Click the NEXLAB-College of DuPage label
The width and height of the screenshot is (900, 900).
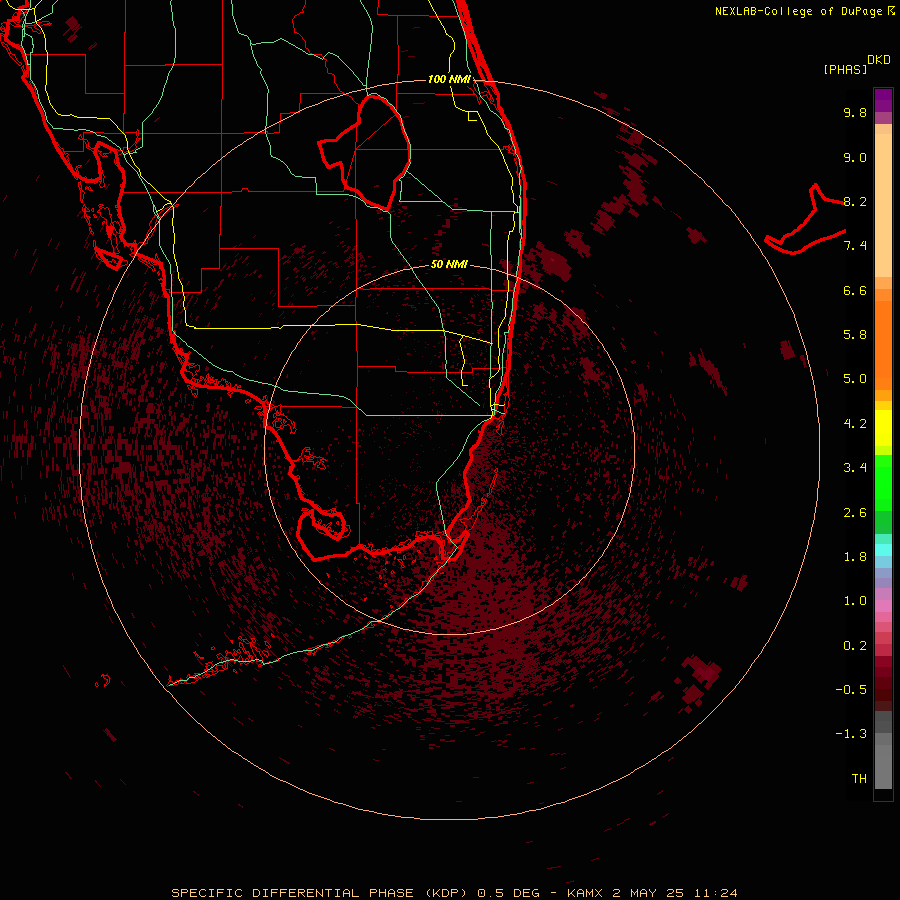(805, 11)
